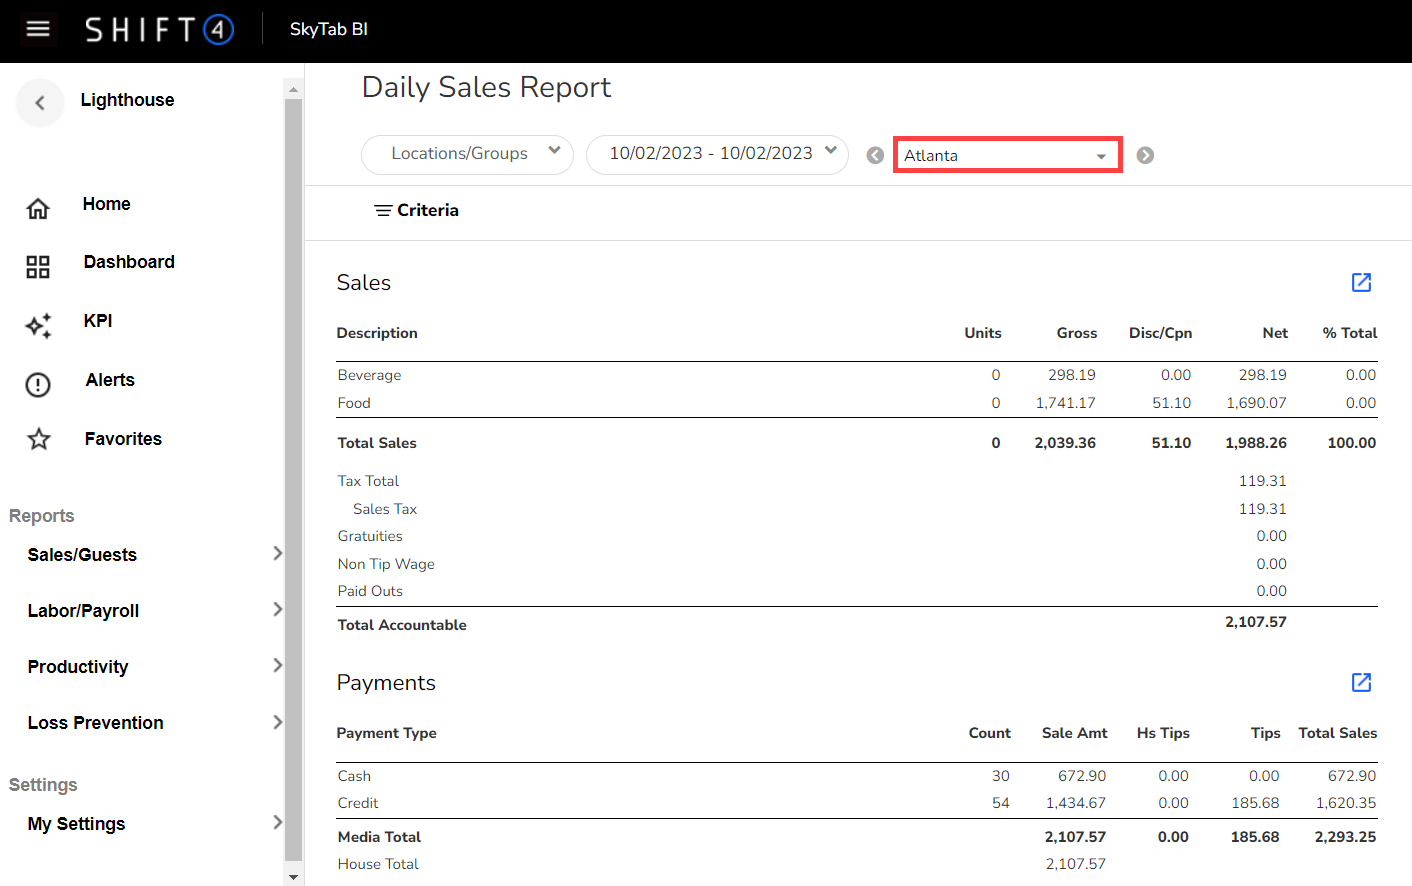
Task: Expand the Sales/Guests reports menu
Action: 150,554
